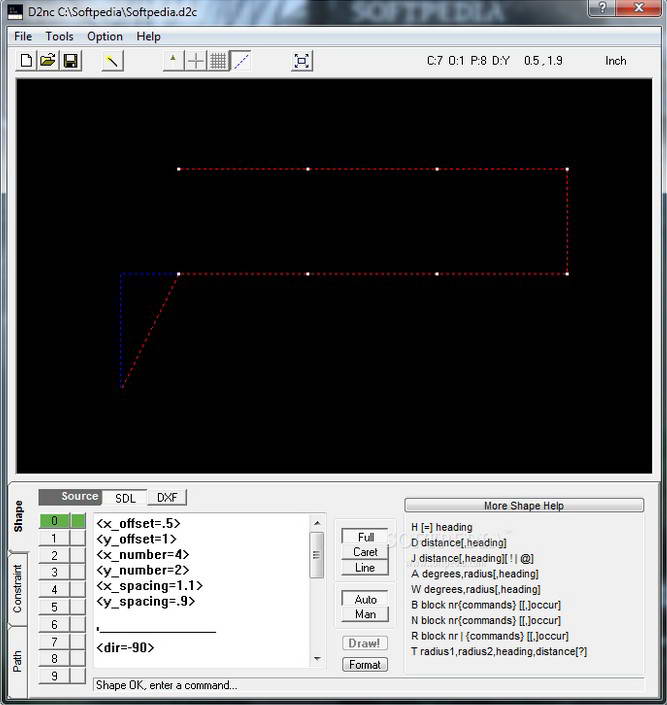Viewport: 667px width, 705px height.
Task: Create a new file with the blank page icon
Action: (26, 61)
